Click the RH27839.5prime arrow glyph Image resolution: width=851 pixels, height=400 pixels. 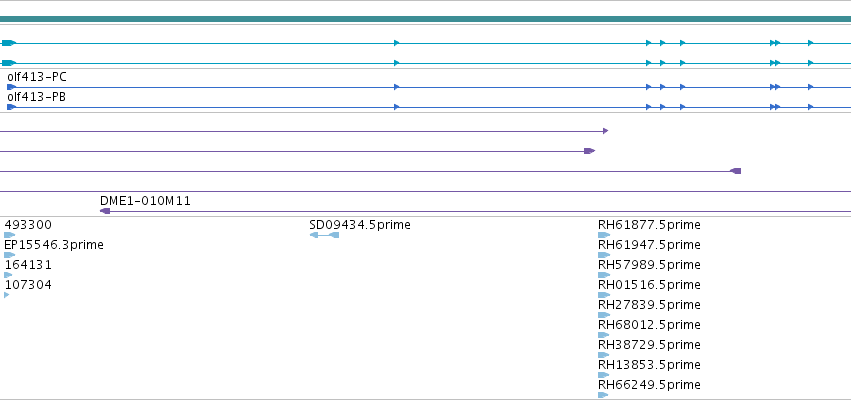click(604, 315)
